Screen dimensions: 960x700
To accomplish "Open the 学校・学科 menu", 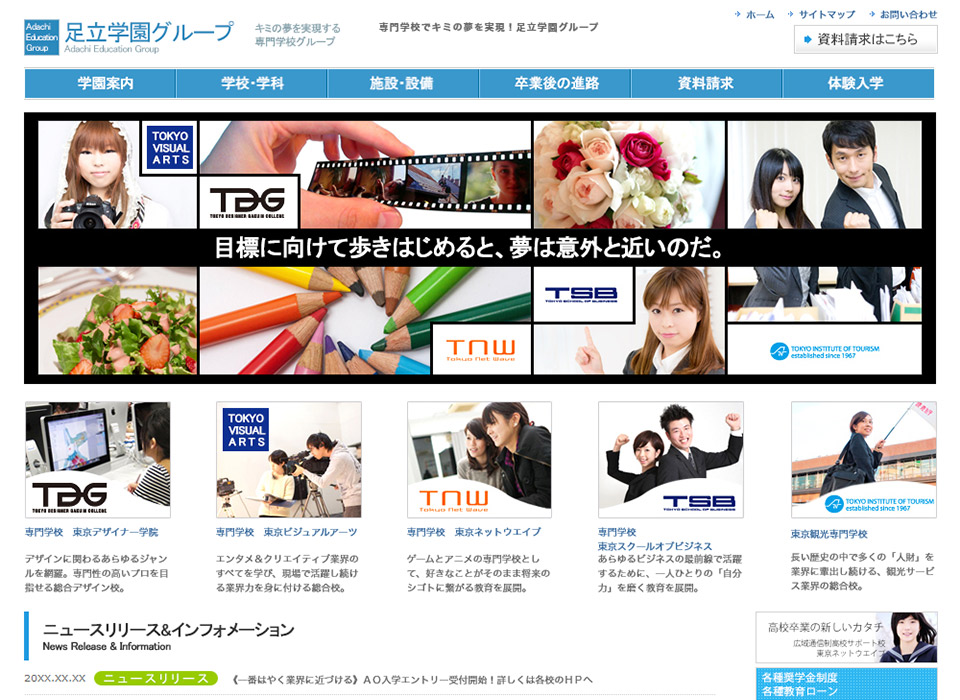I will 252,83.
